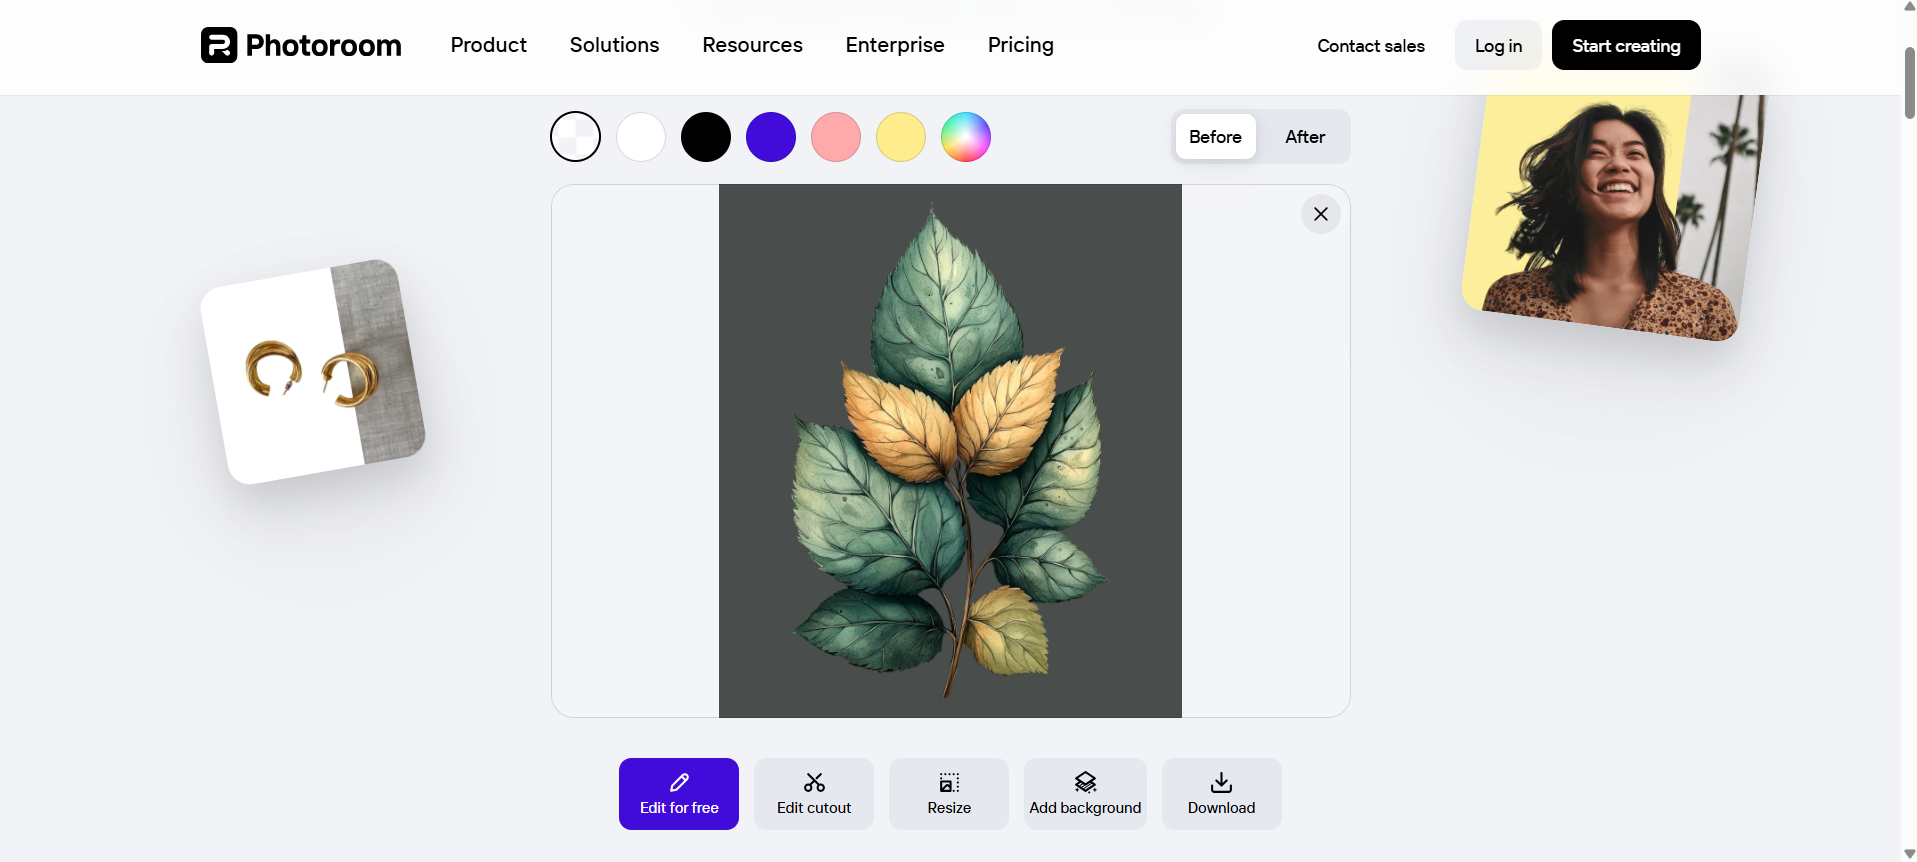Select the transparent background option

[x=575, y=137]
